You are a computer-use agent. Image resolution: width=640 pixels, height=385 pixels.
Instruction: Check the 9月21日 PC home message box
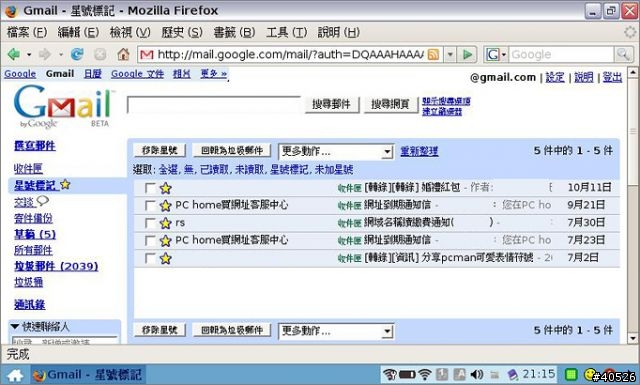[150, 205]
